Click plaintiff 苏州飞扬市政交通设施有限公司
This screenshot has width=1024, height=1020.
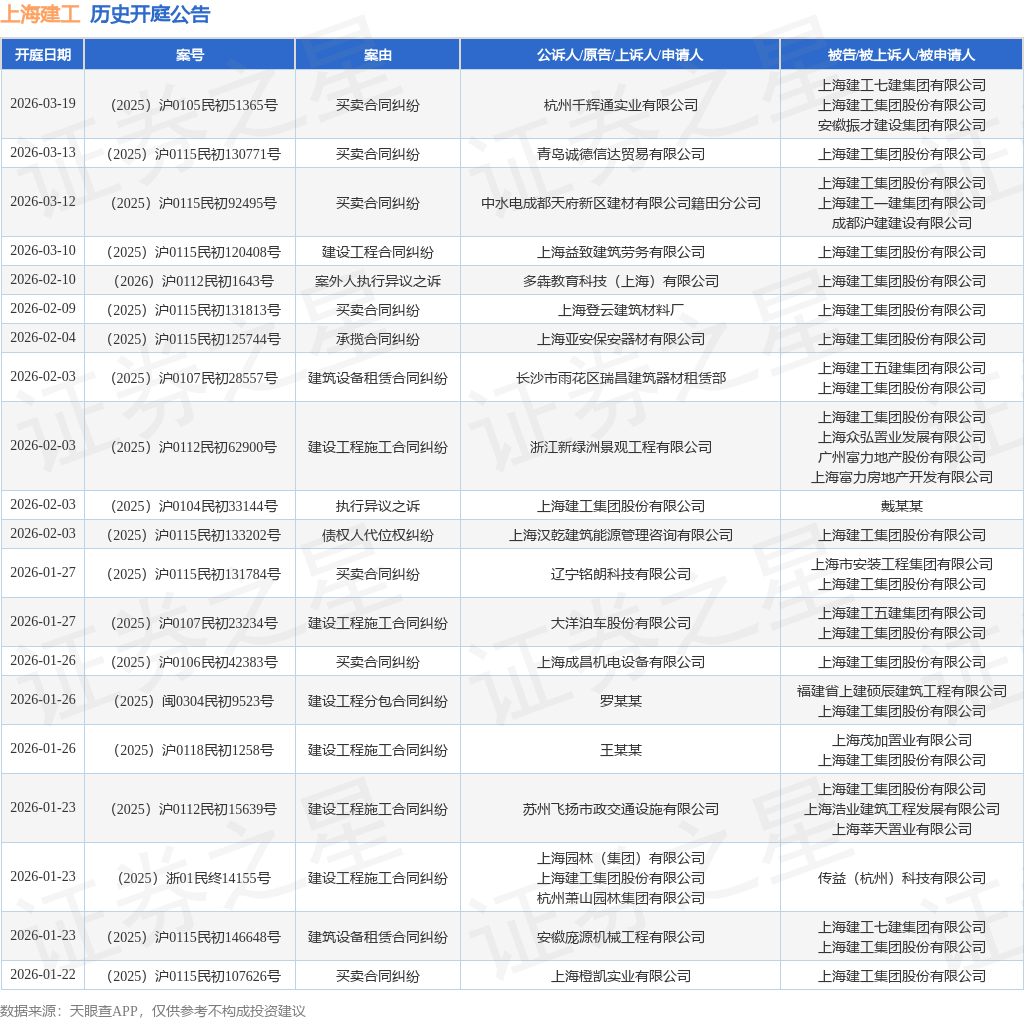(621, 808)
